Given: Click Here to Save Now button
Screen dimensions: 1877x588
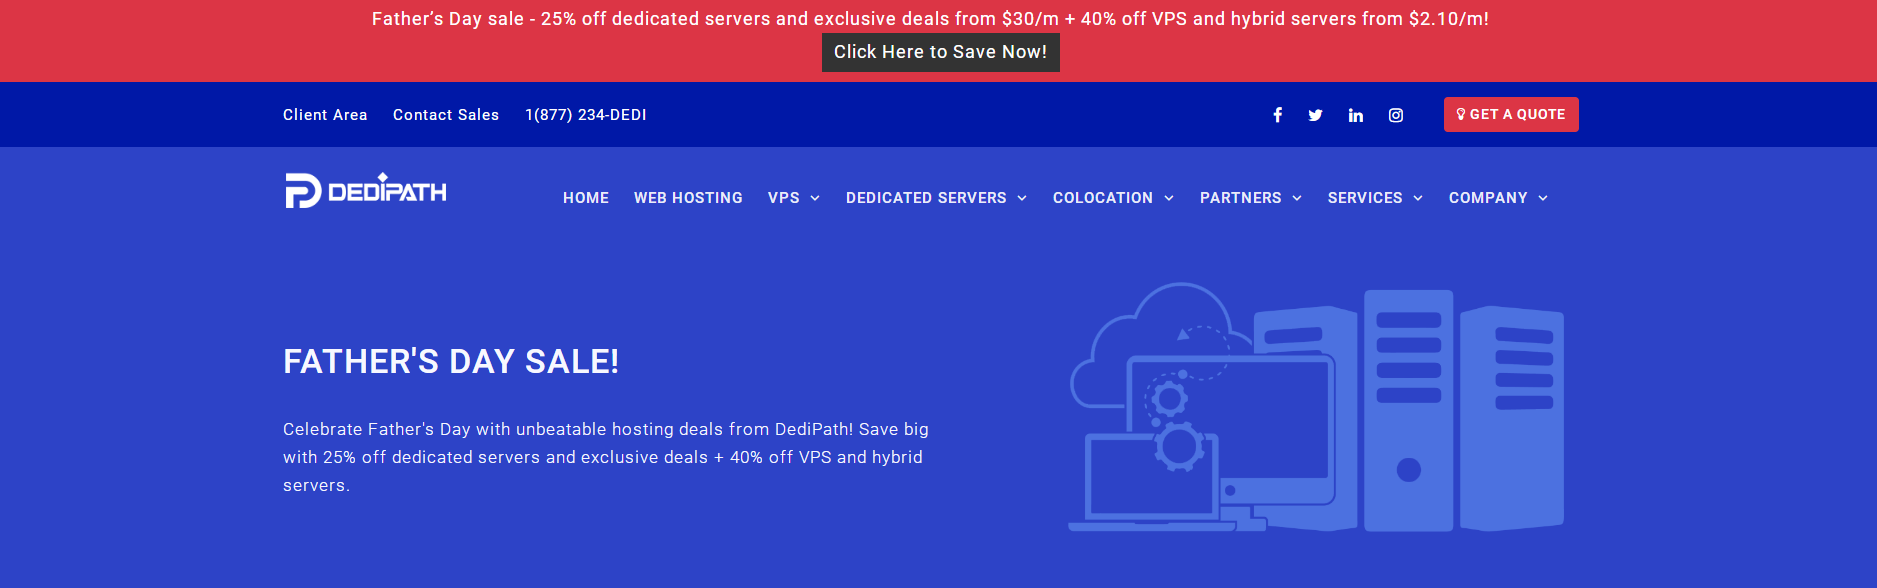Looking at the screenshot, I should coord(940,52).
